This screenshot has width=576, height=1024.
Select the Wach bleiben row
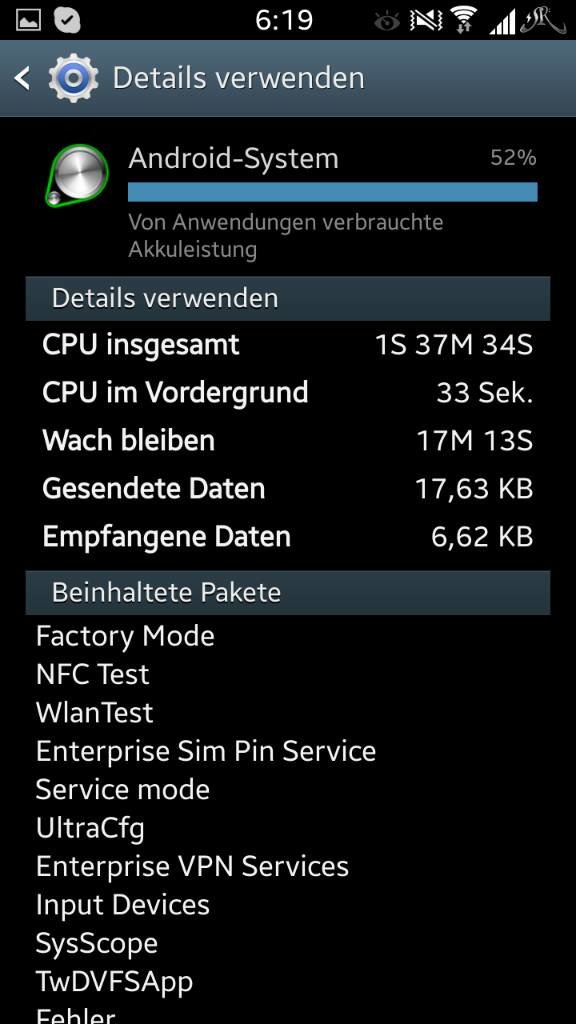click(288, 441)
